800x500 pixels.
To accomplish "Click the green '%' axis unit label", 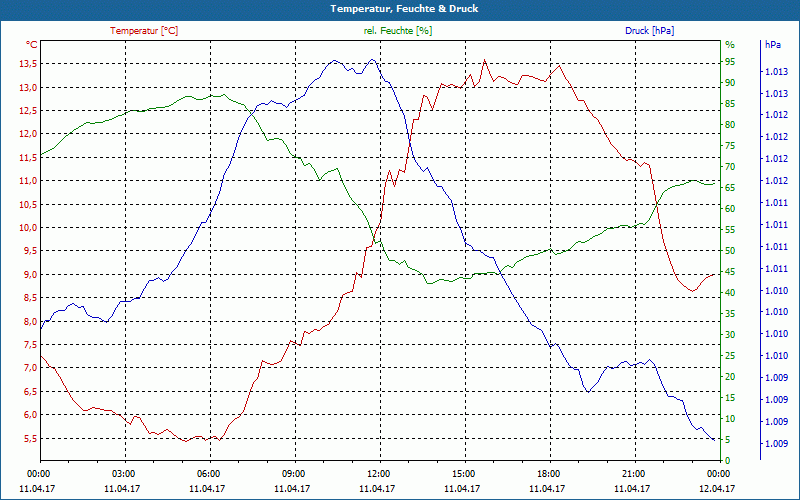I will [x=730, y=45].
